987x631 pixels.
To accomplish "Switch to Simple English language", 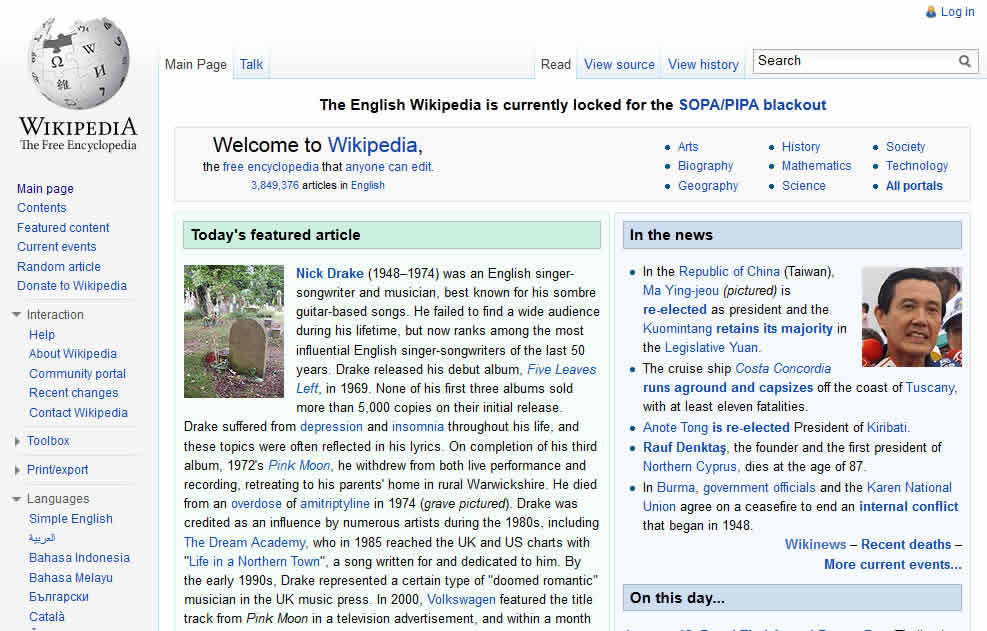I will click(x=70, y=519).
